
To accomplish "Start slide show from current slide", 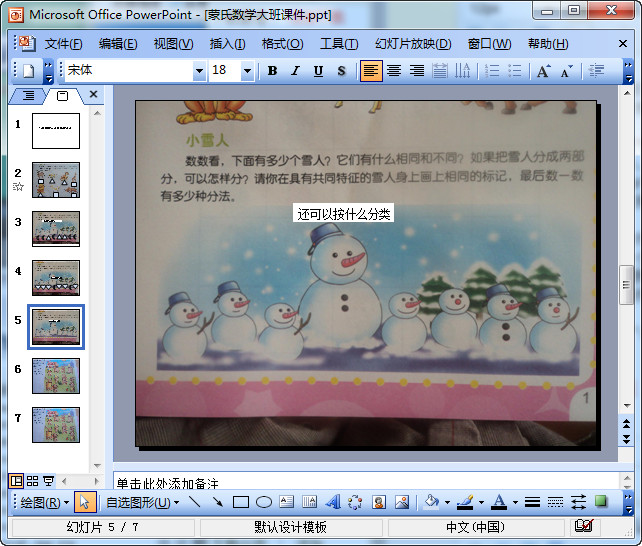I will tap(49, 481).
